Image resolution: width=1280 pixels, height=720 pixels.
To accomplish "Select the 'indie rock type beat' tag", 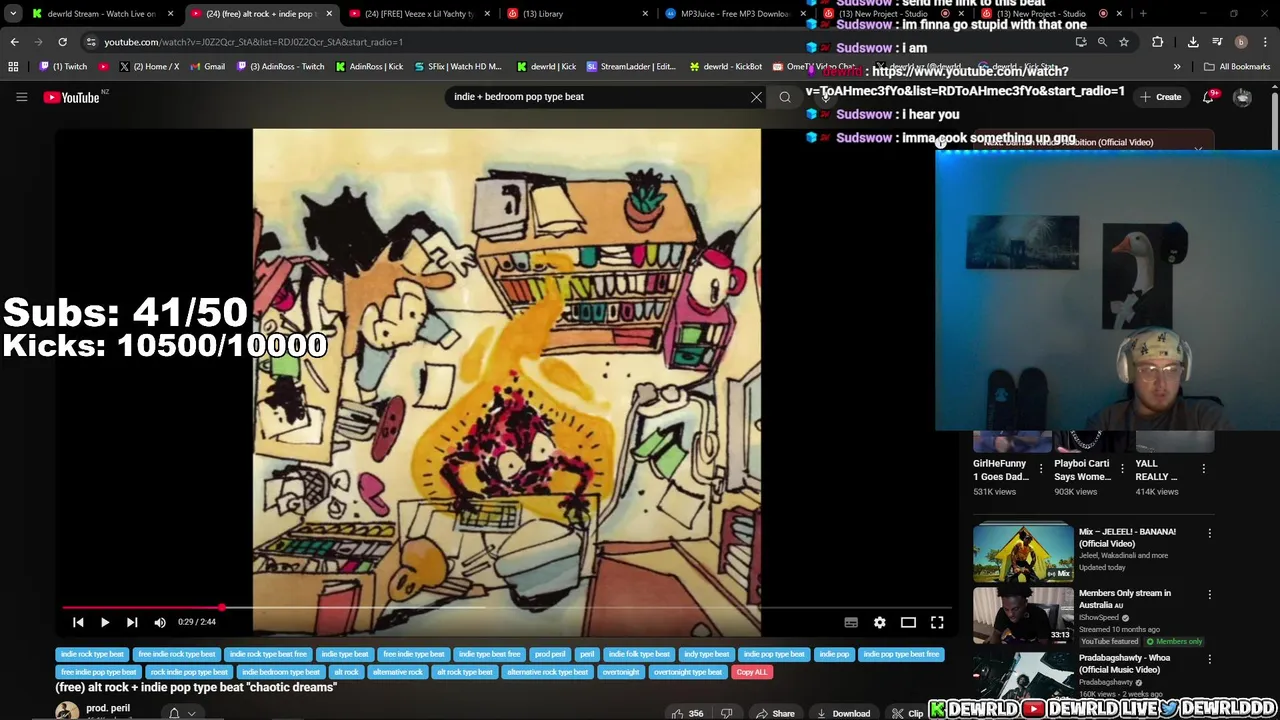I will pyautogui.click(x=92, y=654).
